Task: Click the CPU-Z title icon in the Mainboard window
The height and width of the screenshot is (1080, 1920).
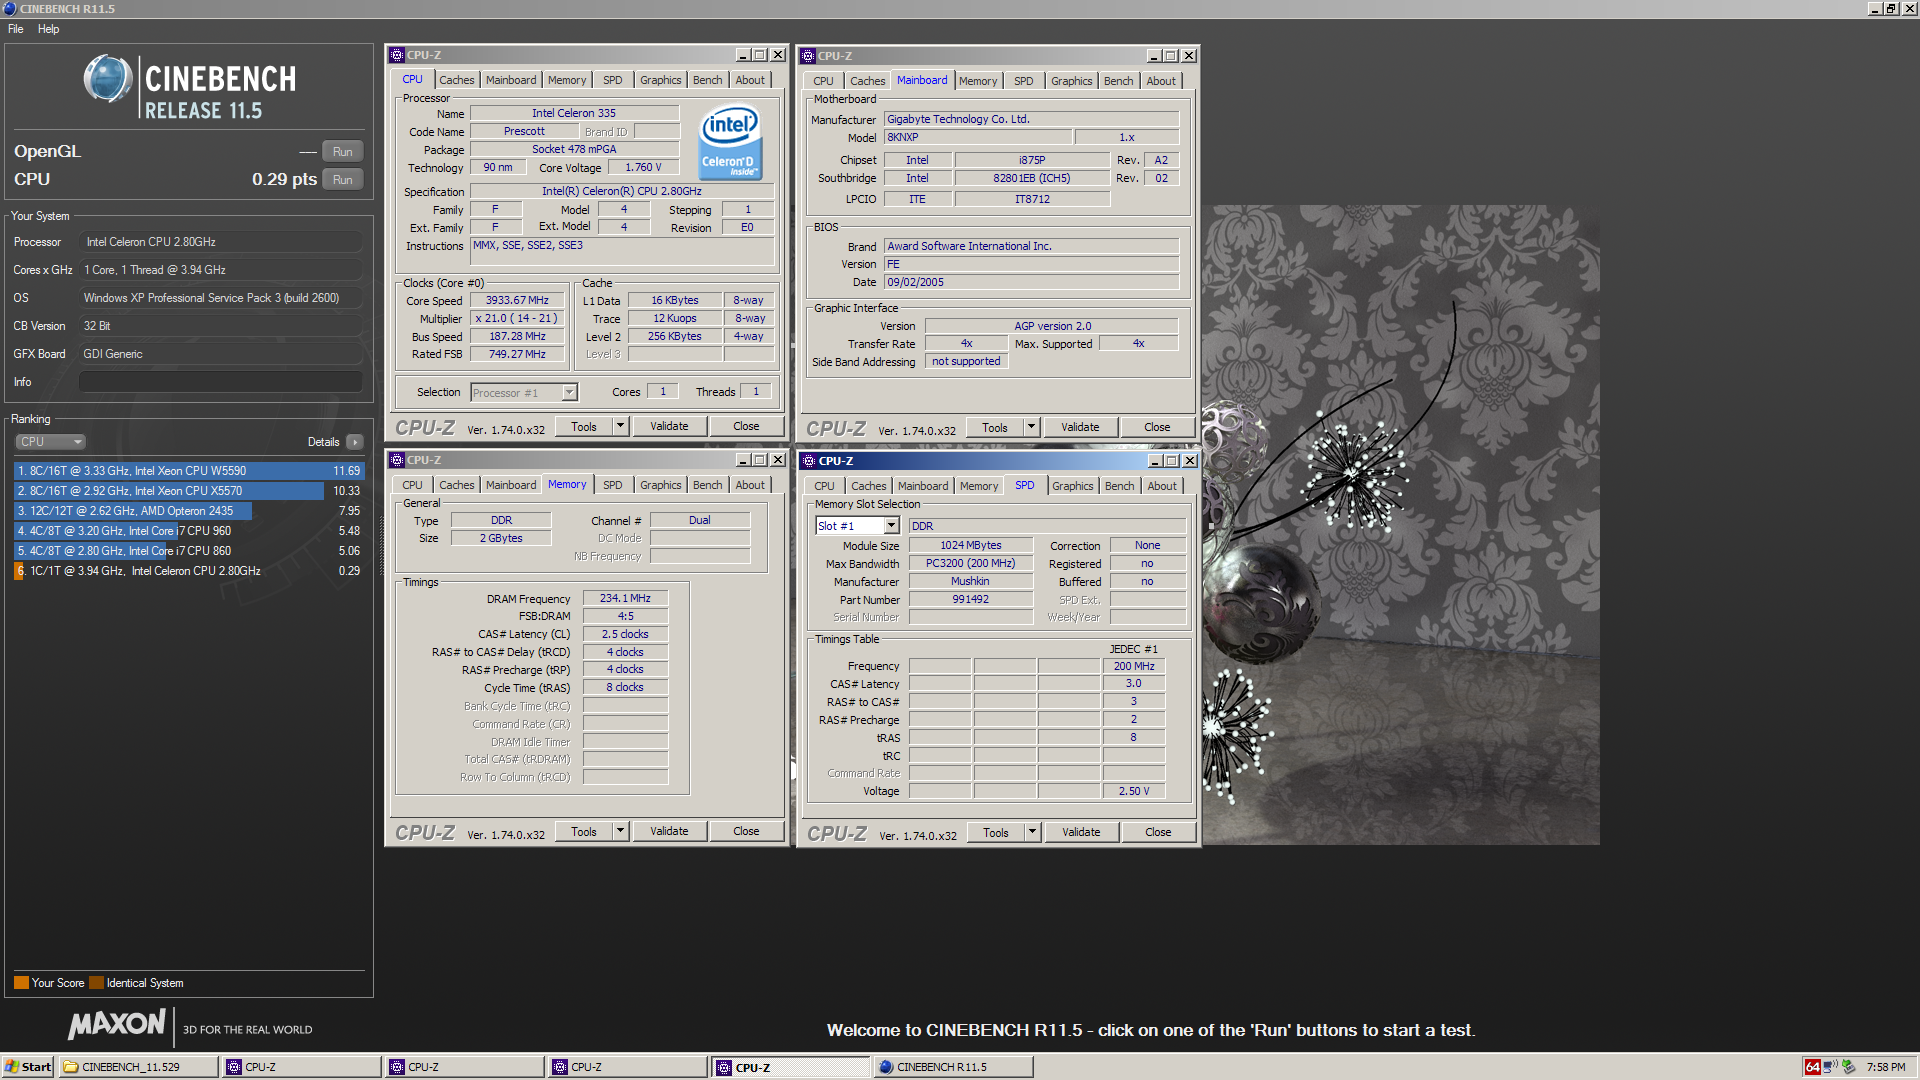Action: 808,56
